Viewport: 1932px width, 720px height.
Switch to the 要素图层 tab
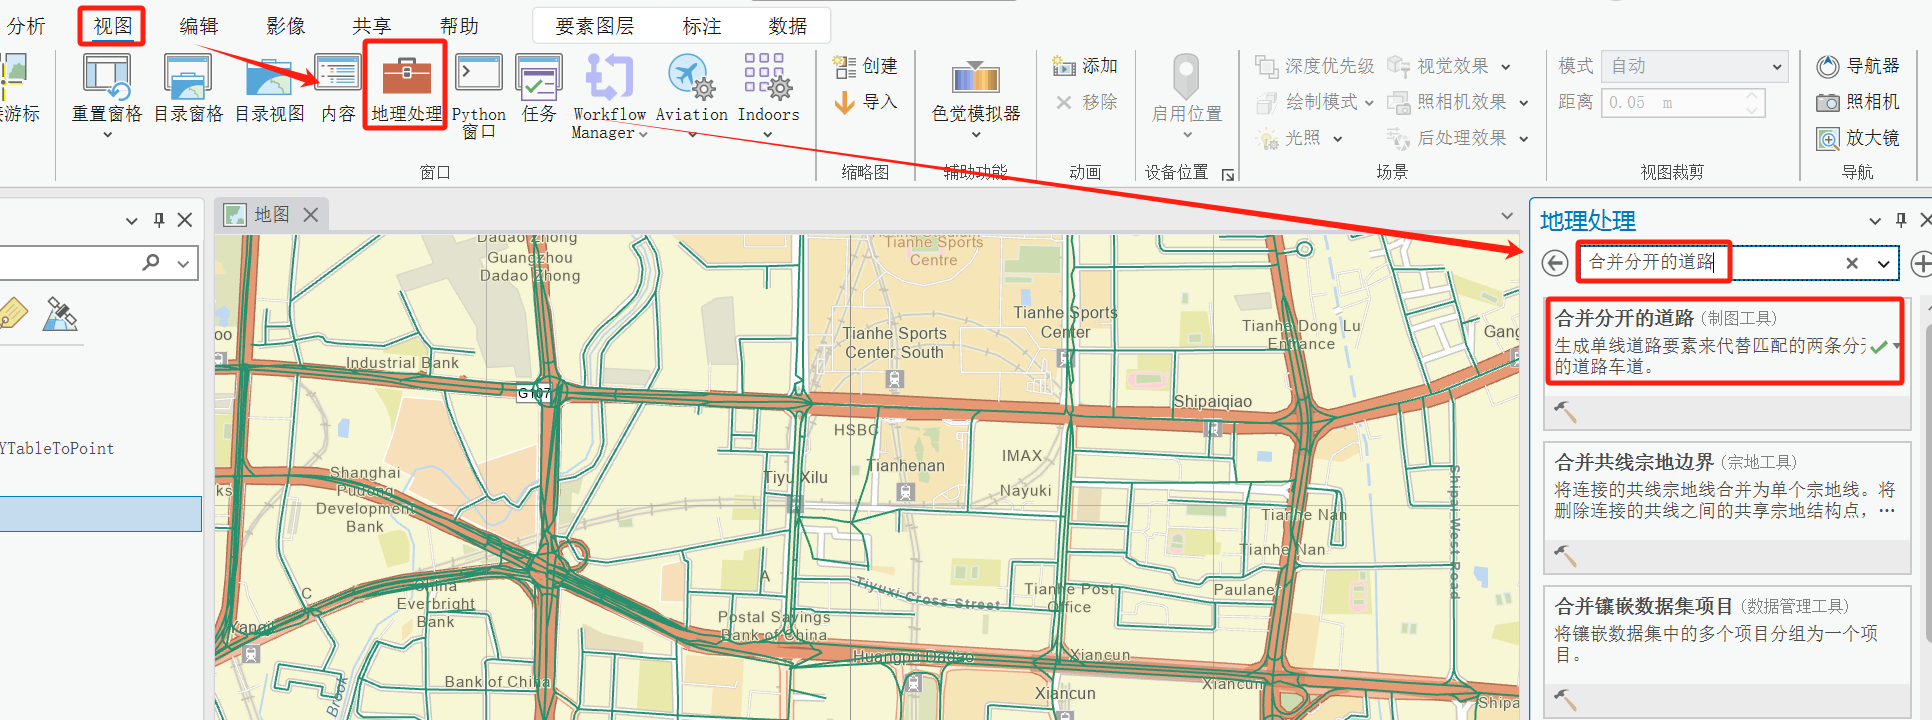(x=595, y=26)
